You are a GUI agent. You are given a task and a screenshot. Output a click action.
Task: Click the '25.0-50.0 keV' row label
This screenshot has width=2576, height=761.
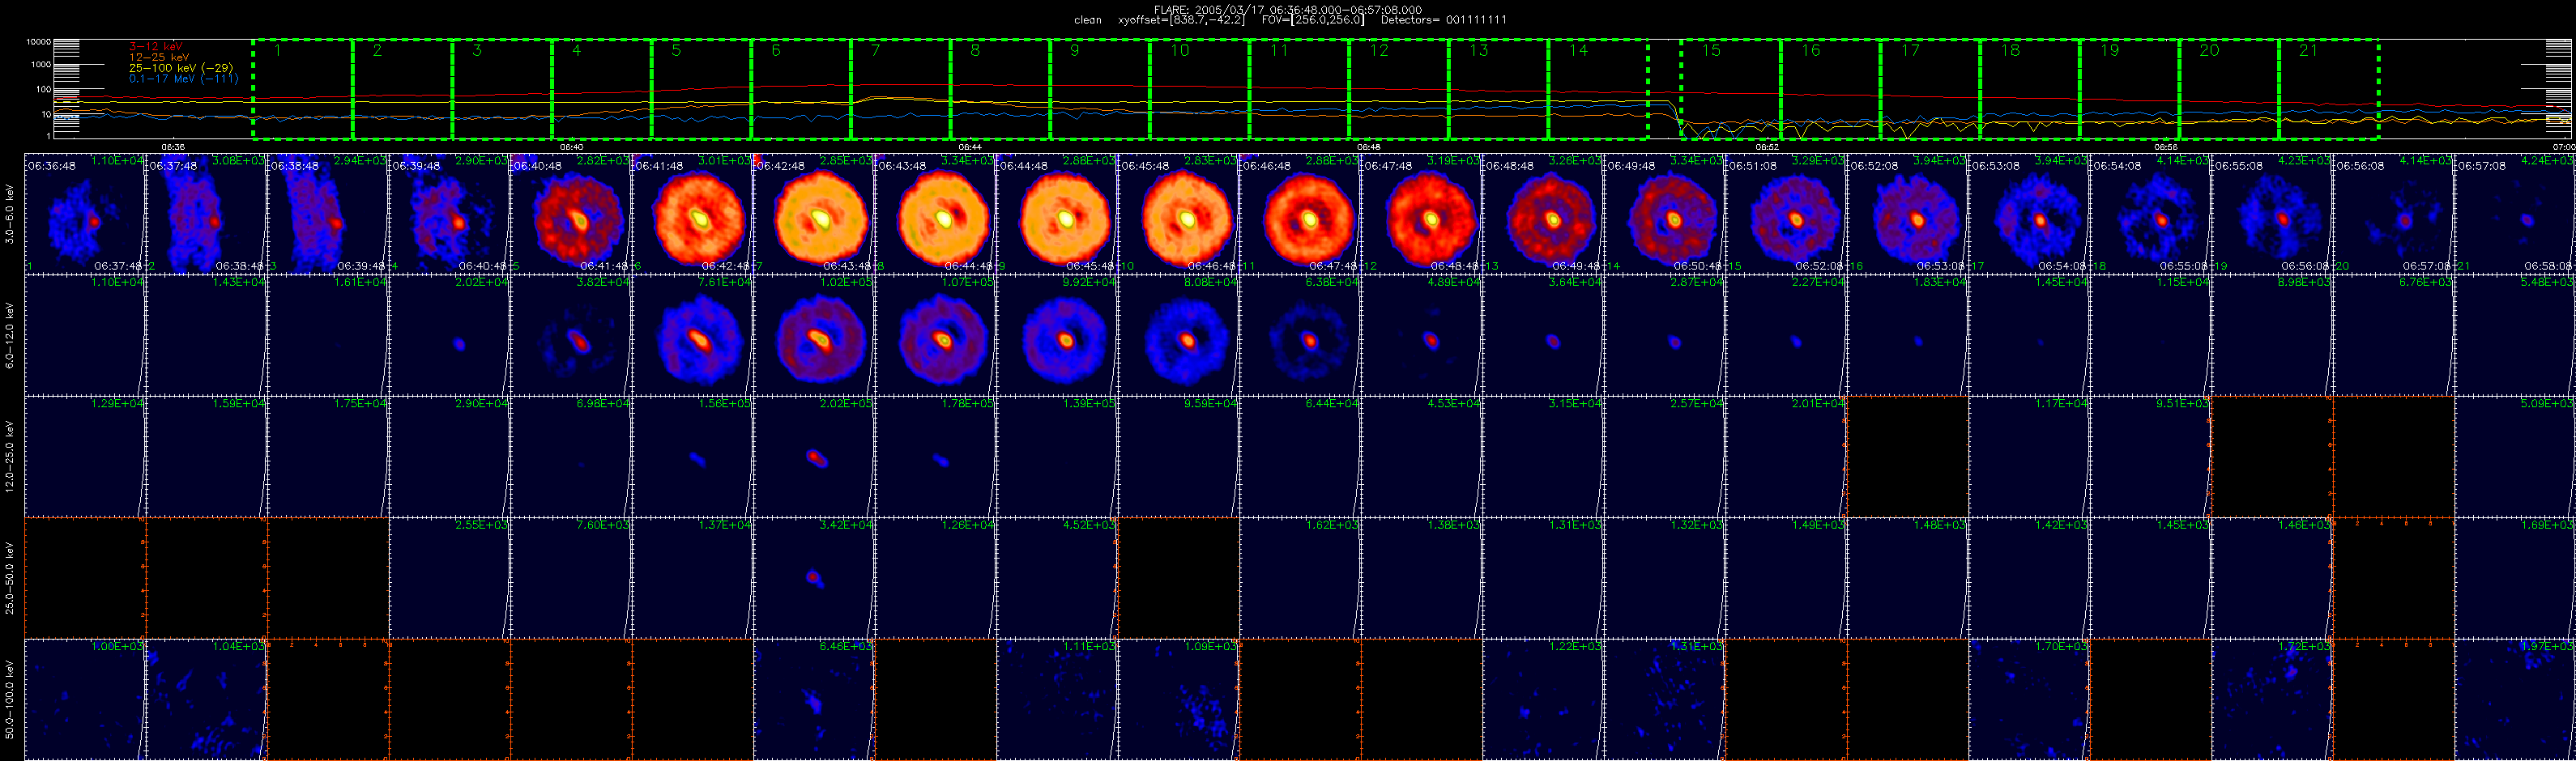pos(11,578)
